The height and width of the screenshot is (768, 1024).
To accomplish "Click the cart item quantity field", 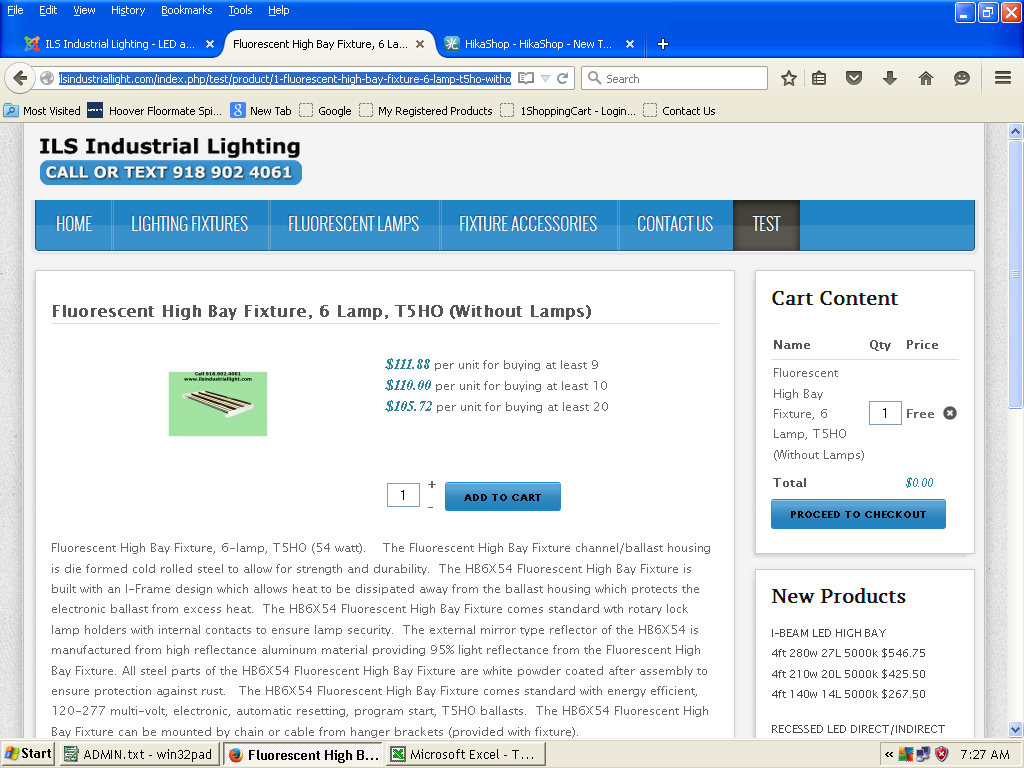I will point(885,413).
